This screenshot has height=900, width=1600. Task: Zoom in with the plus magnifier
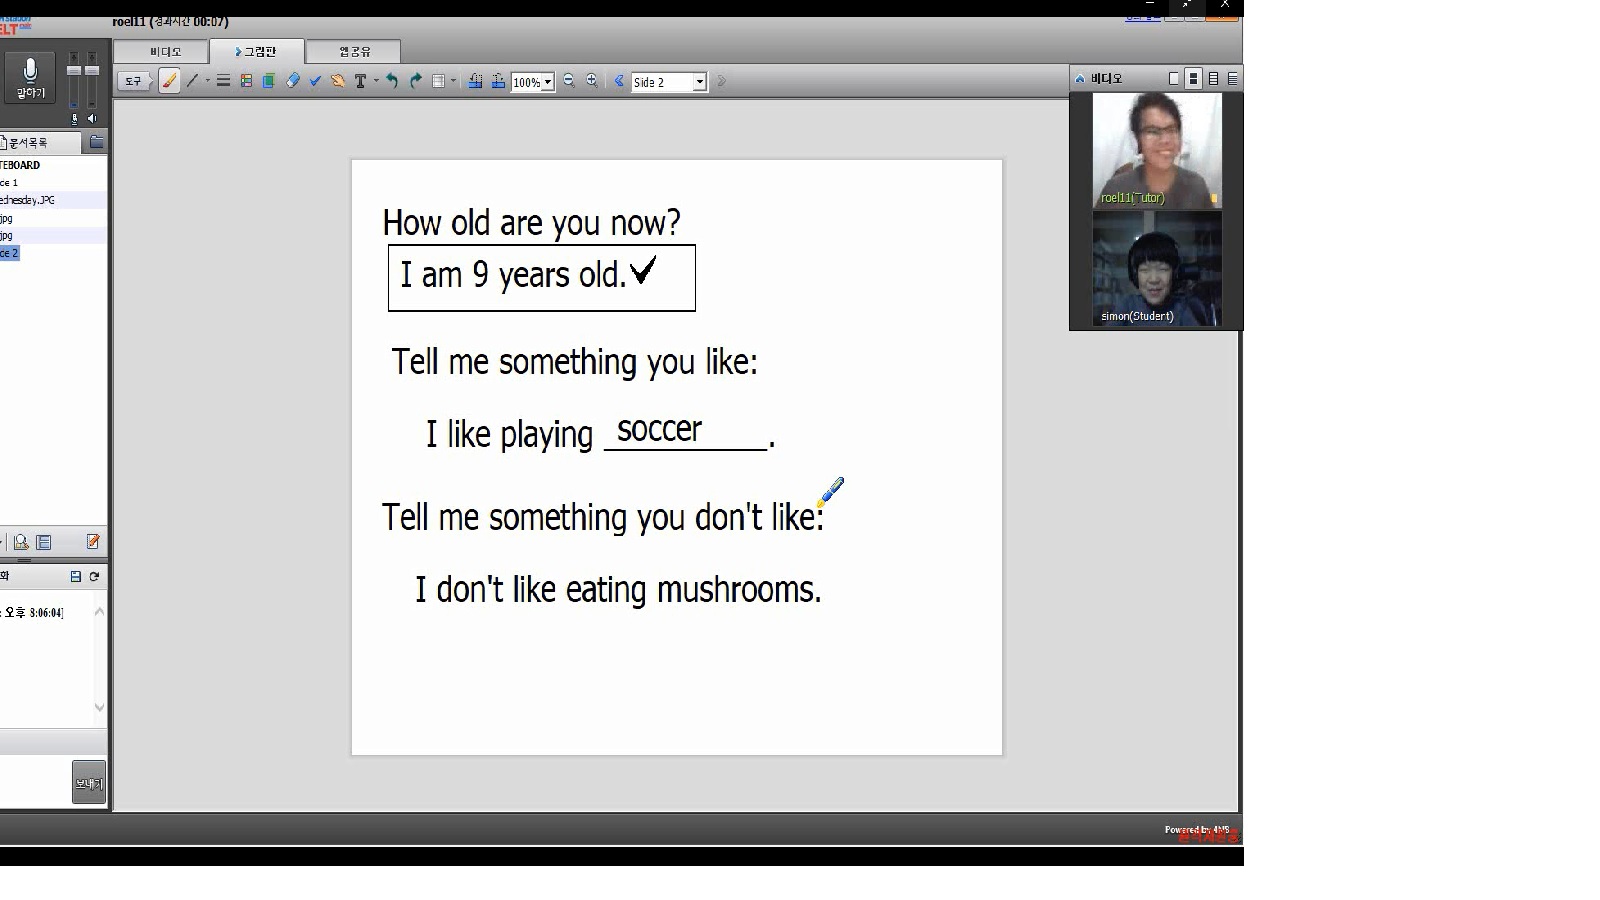(x=592, y=81)
